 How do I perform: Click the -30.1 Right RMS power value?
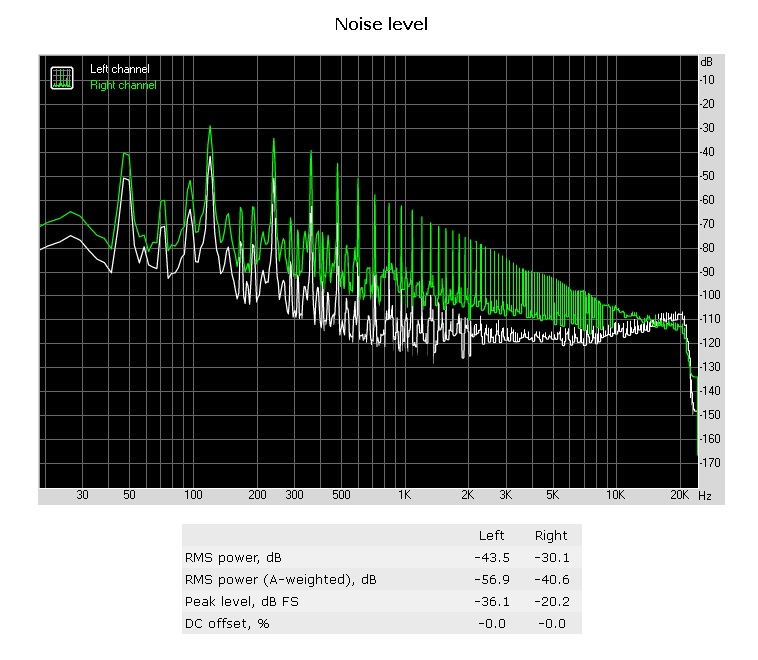551,557
